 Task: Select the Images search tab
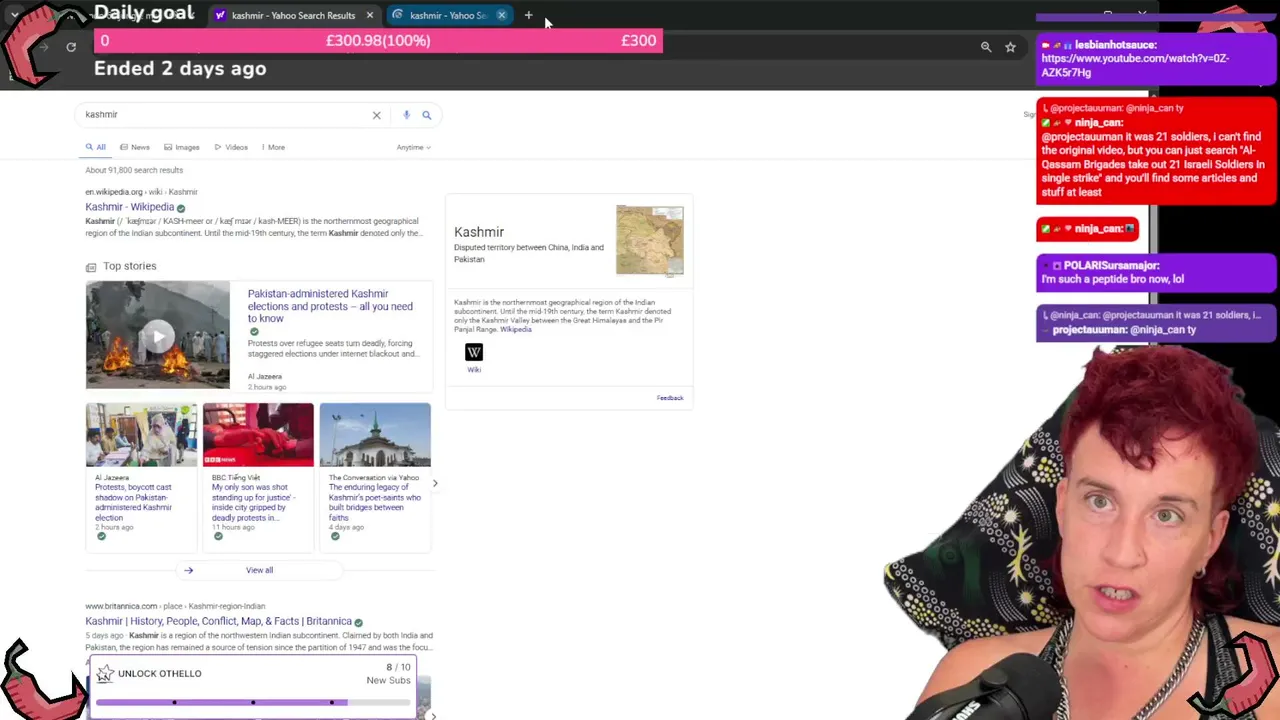[x=182, y=147]
